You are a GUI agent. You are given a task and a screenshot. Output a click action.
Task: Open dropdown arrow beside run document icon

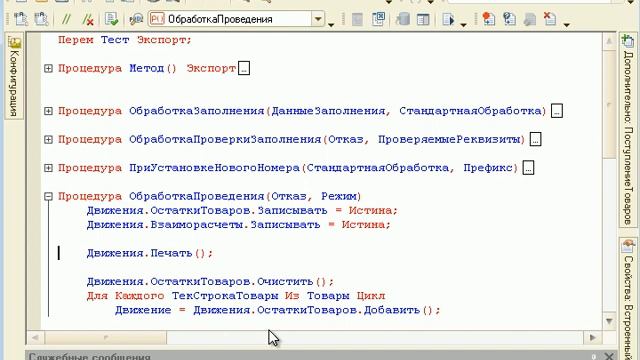[463, 25]
